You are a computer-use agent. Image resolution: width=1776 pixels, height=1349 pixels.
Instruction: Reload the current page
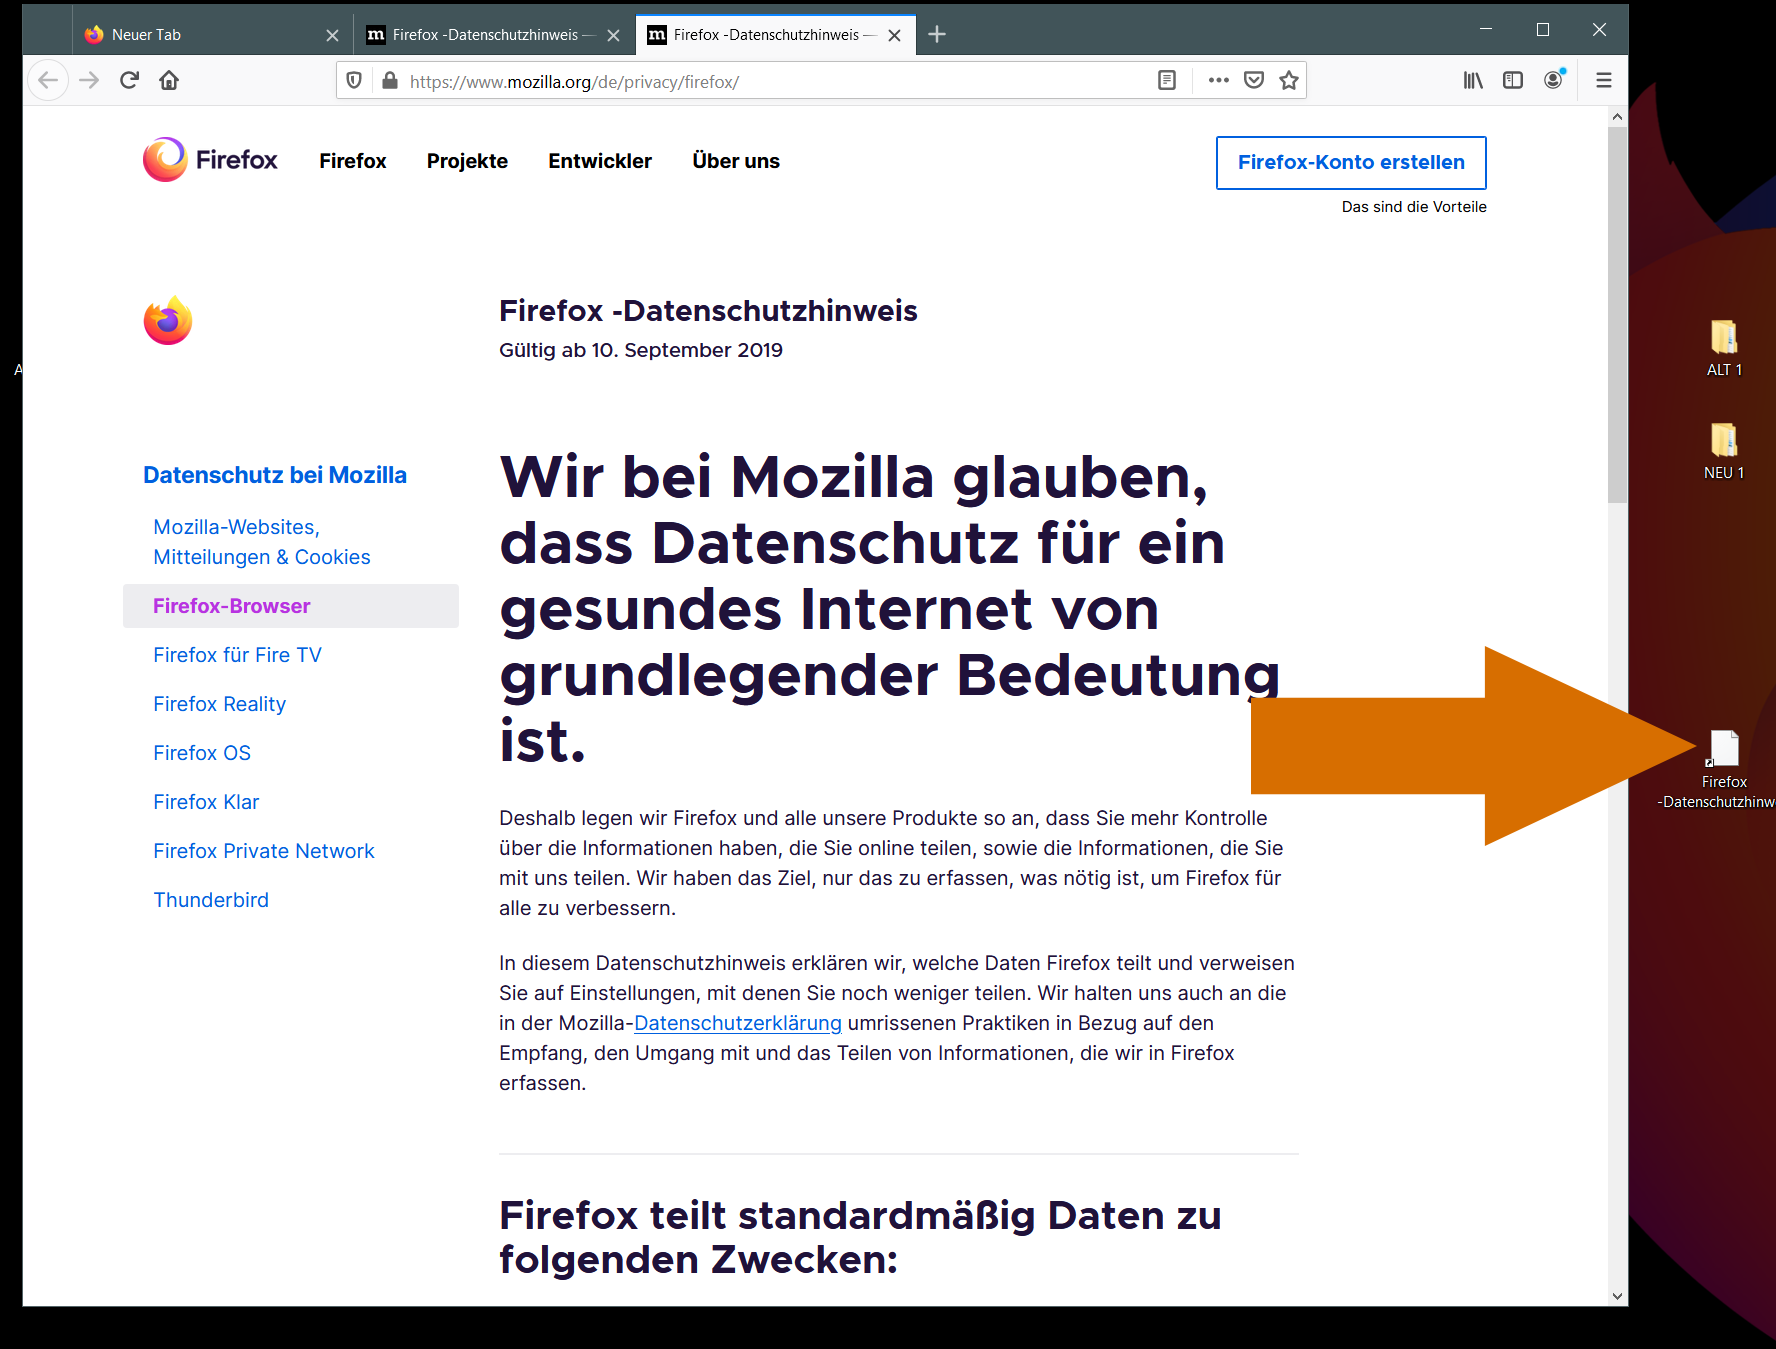pyautogui.click(x=129, y=80)
